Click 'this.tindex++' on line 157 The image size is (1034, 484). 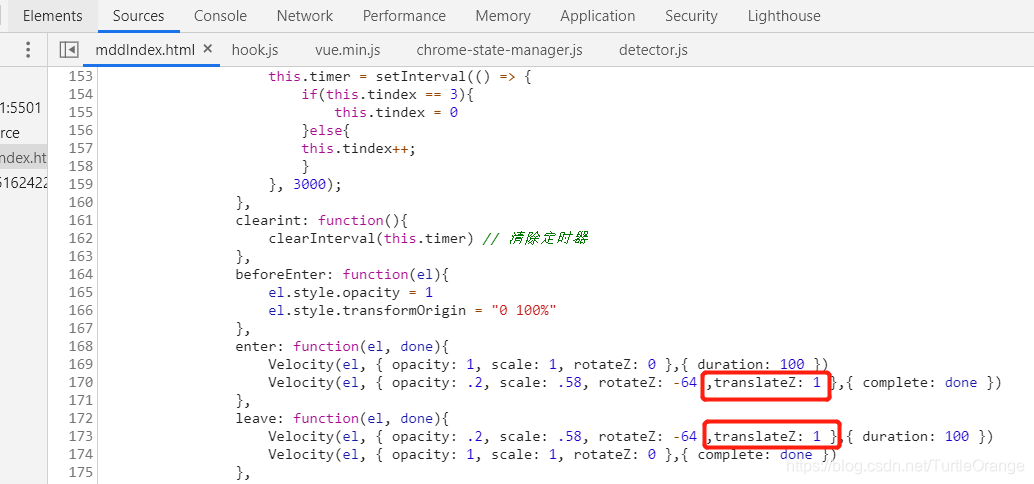[x=355, y=148]
